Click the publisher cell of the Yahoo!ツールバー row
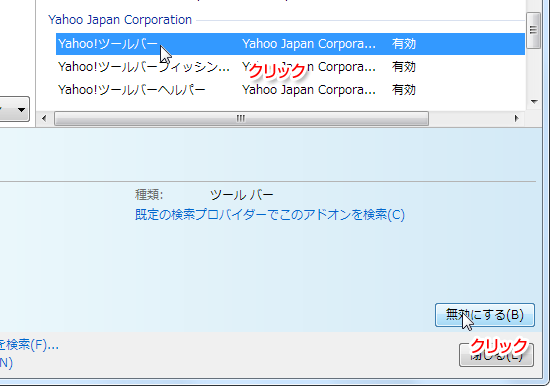Viewport: 550px width, 386px height. tap(309, 44)
